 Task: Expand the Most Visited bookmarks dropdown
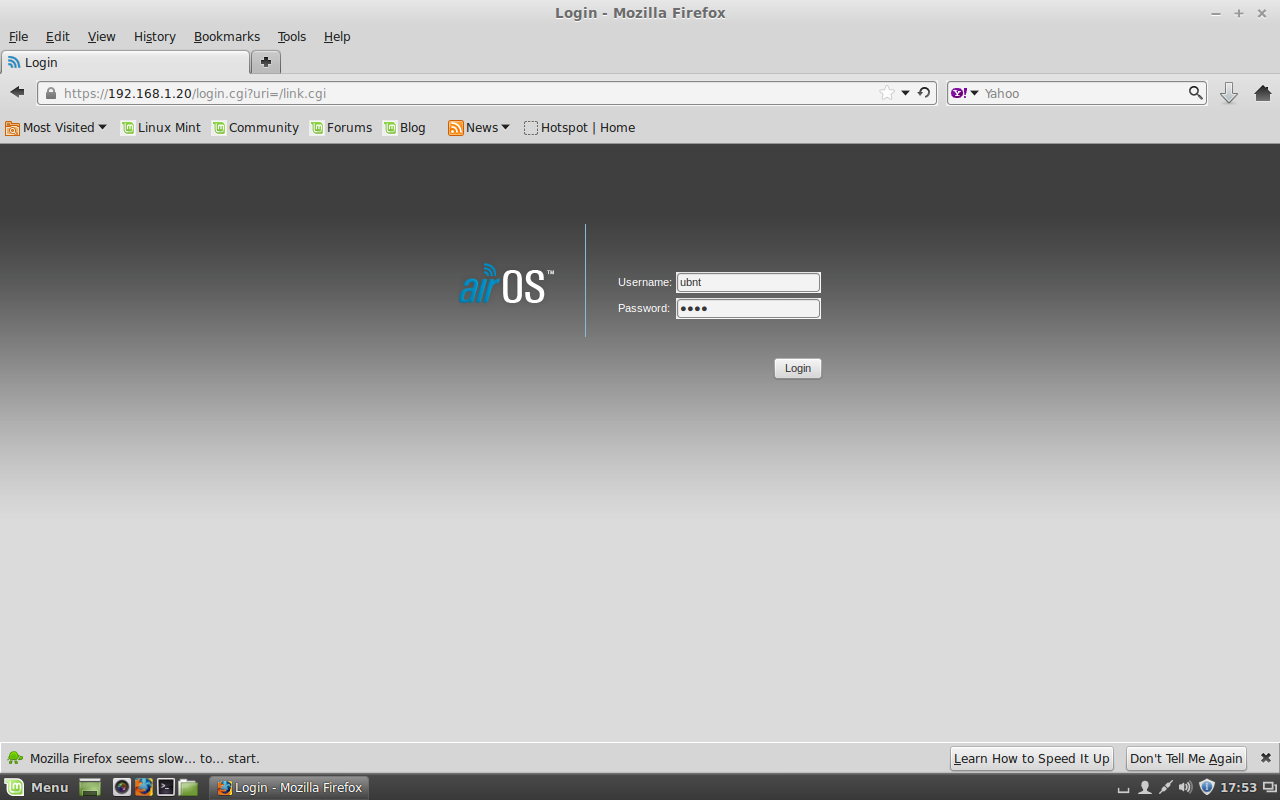[56, 127]
